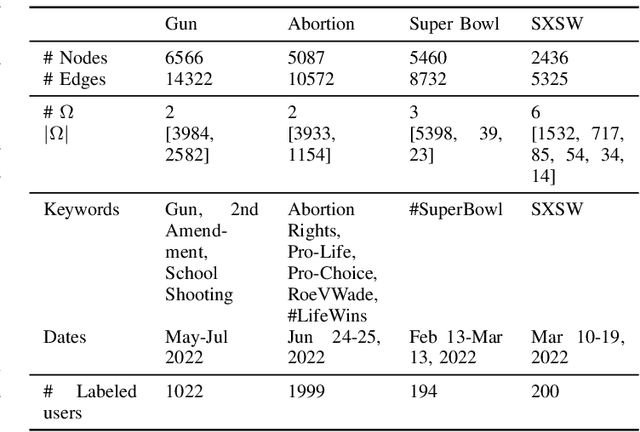Viewport: 640px width, 432px height.
Task: Select the SXSW column header
Action: [552, 23]
